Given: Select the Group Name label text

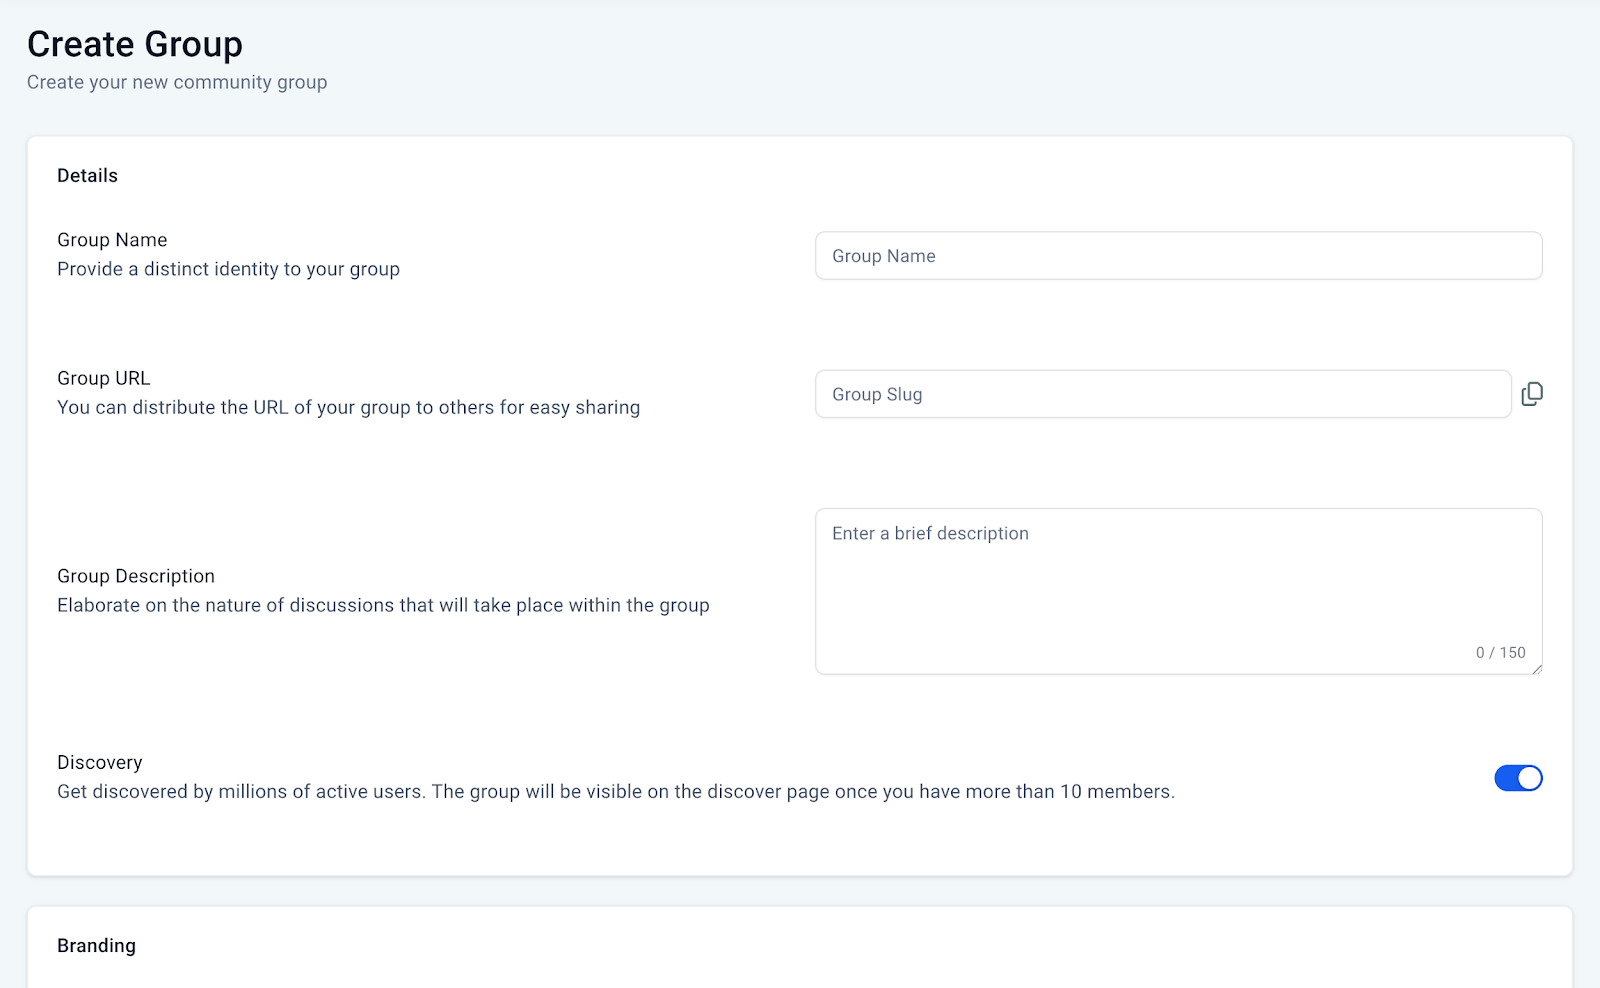Looking at the screenshot, I should [x=111, y=239].
